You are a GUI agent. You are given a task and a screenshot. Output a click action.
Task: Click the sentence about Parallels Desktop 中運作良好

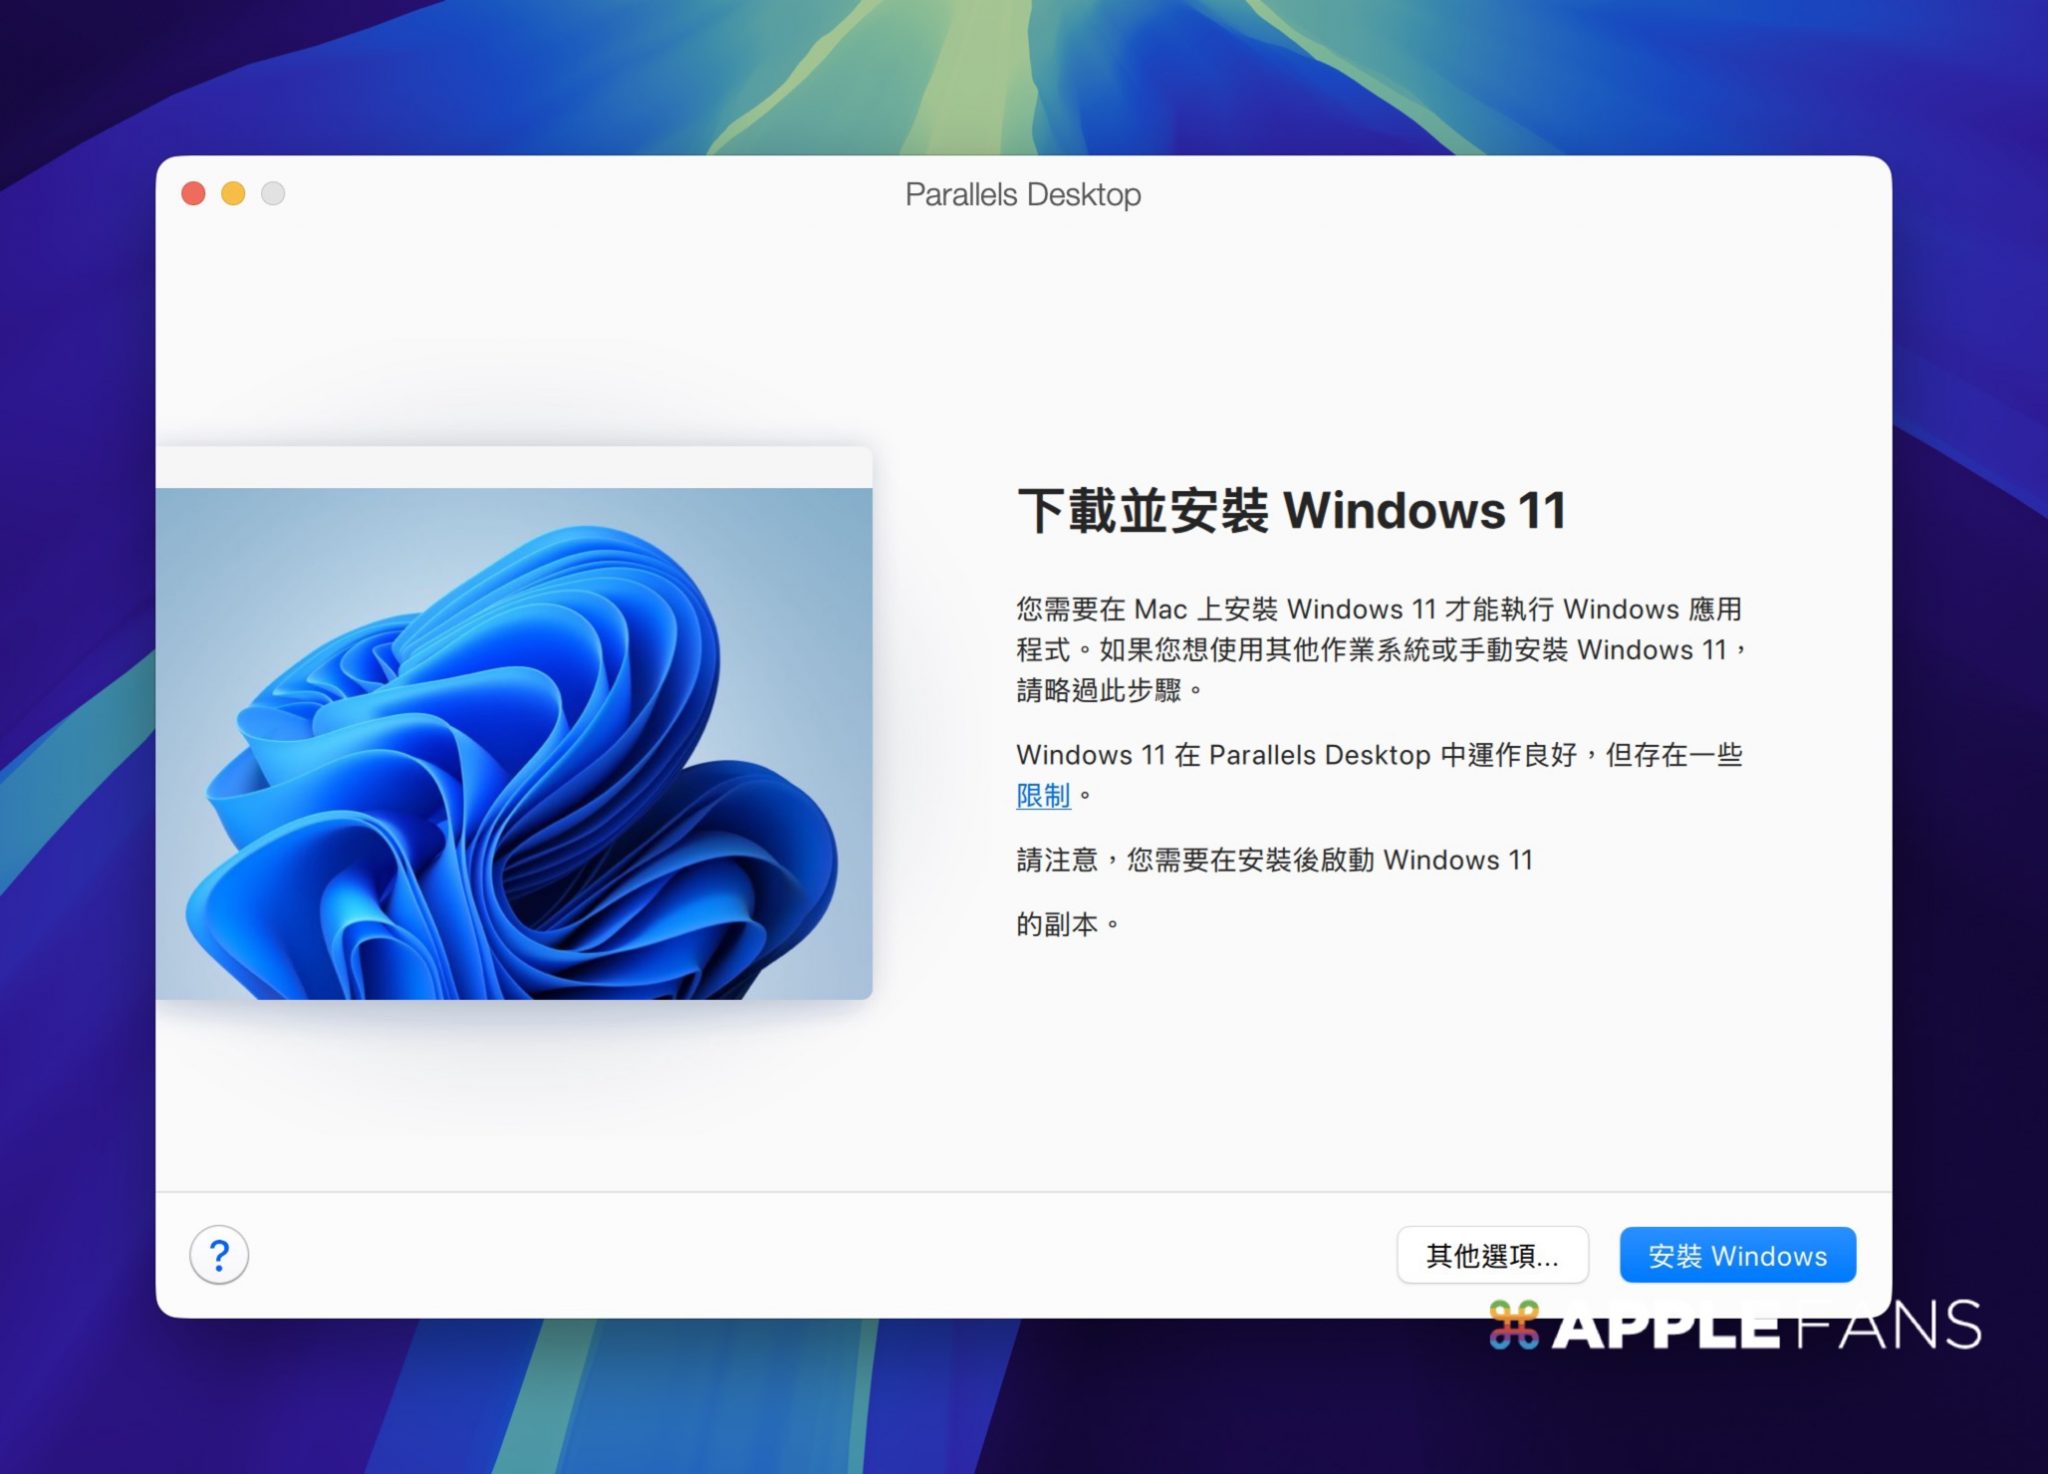point(1378,755)
